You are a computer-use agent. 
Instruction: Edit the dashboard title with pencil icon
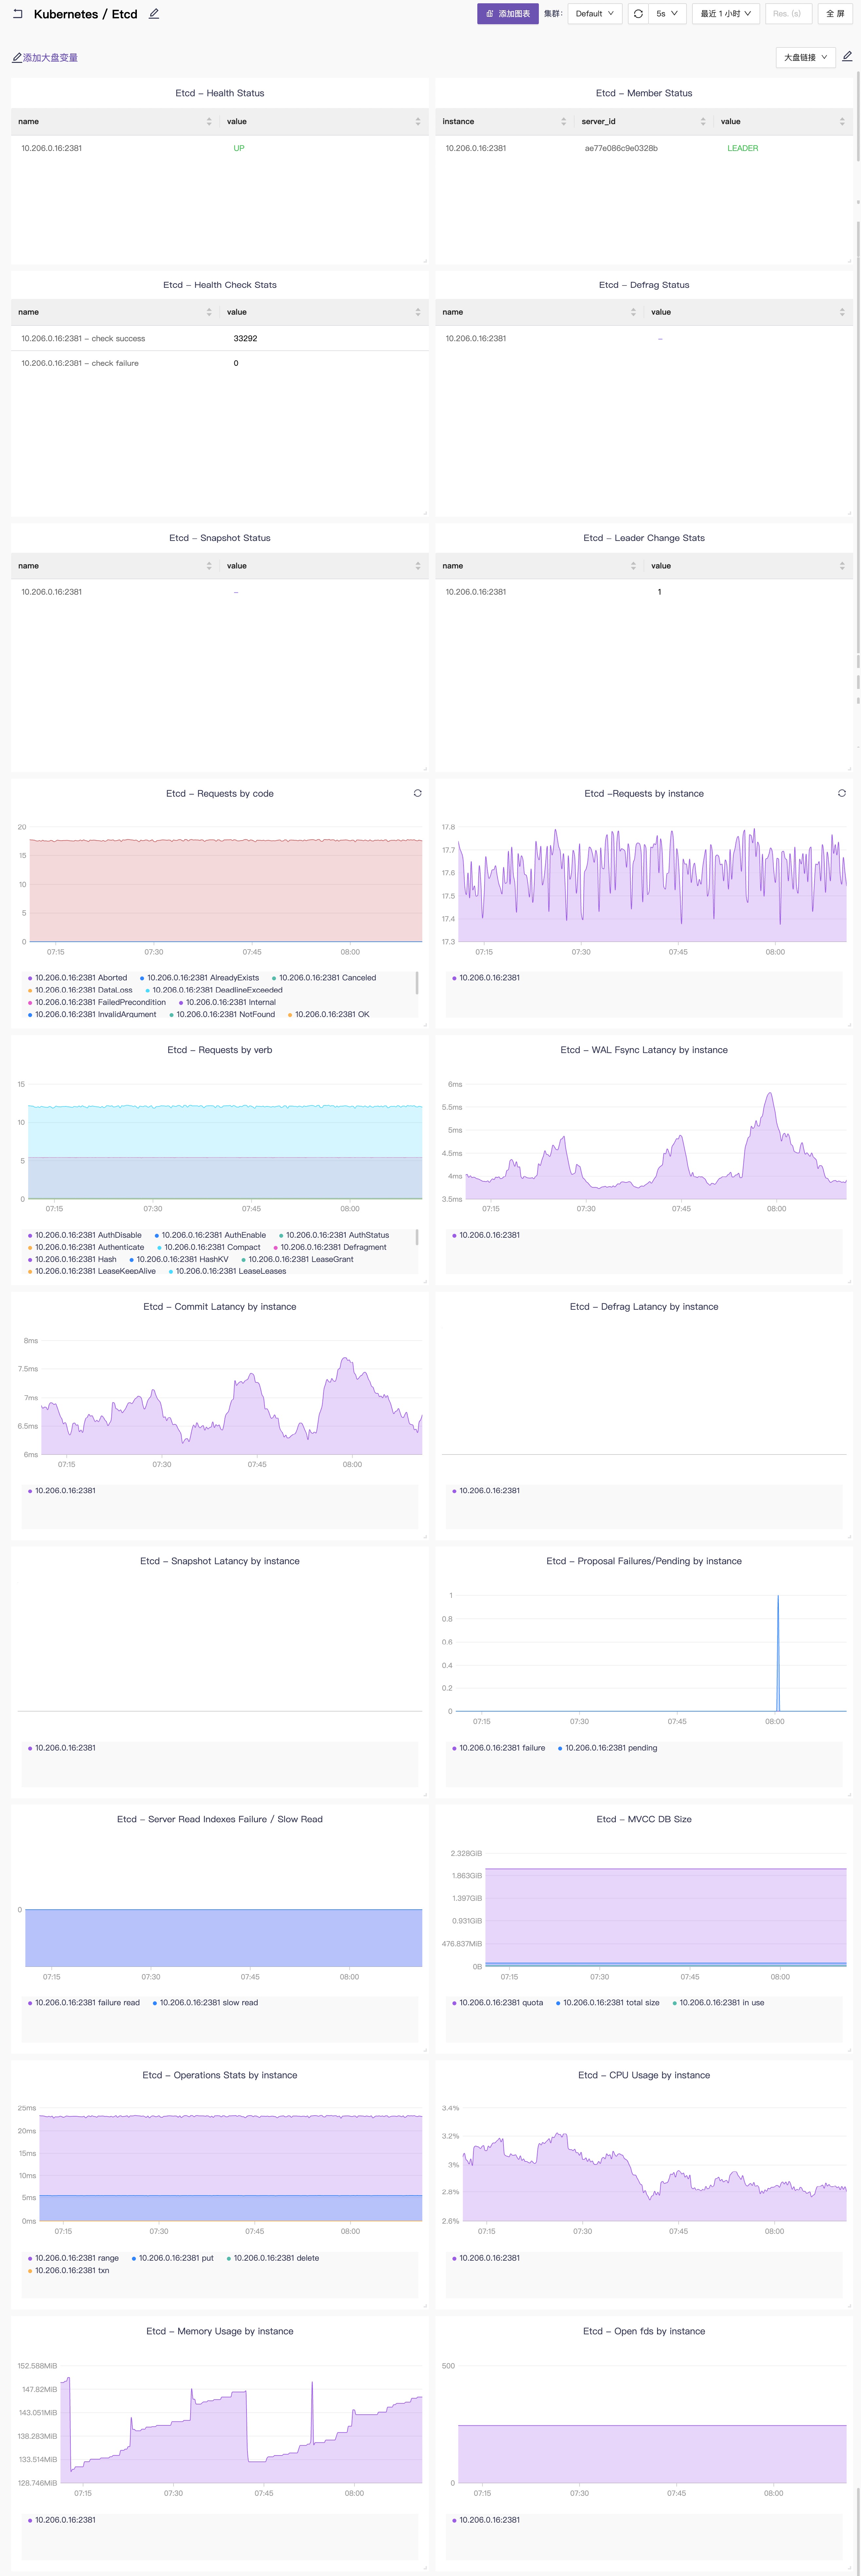click(154, 14)
